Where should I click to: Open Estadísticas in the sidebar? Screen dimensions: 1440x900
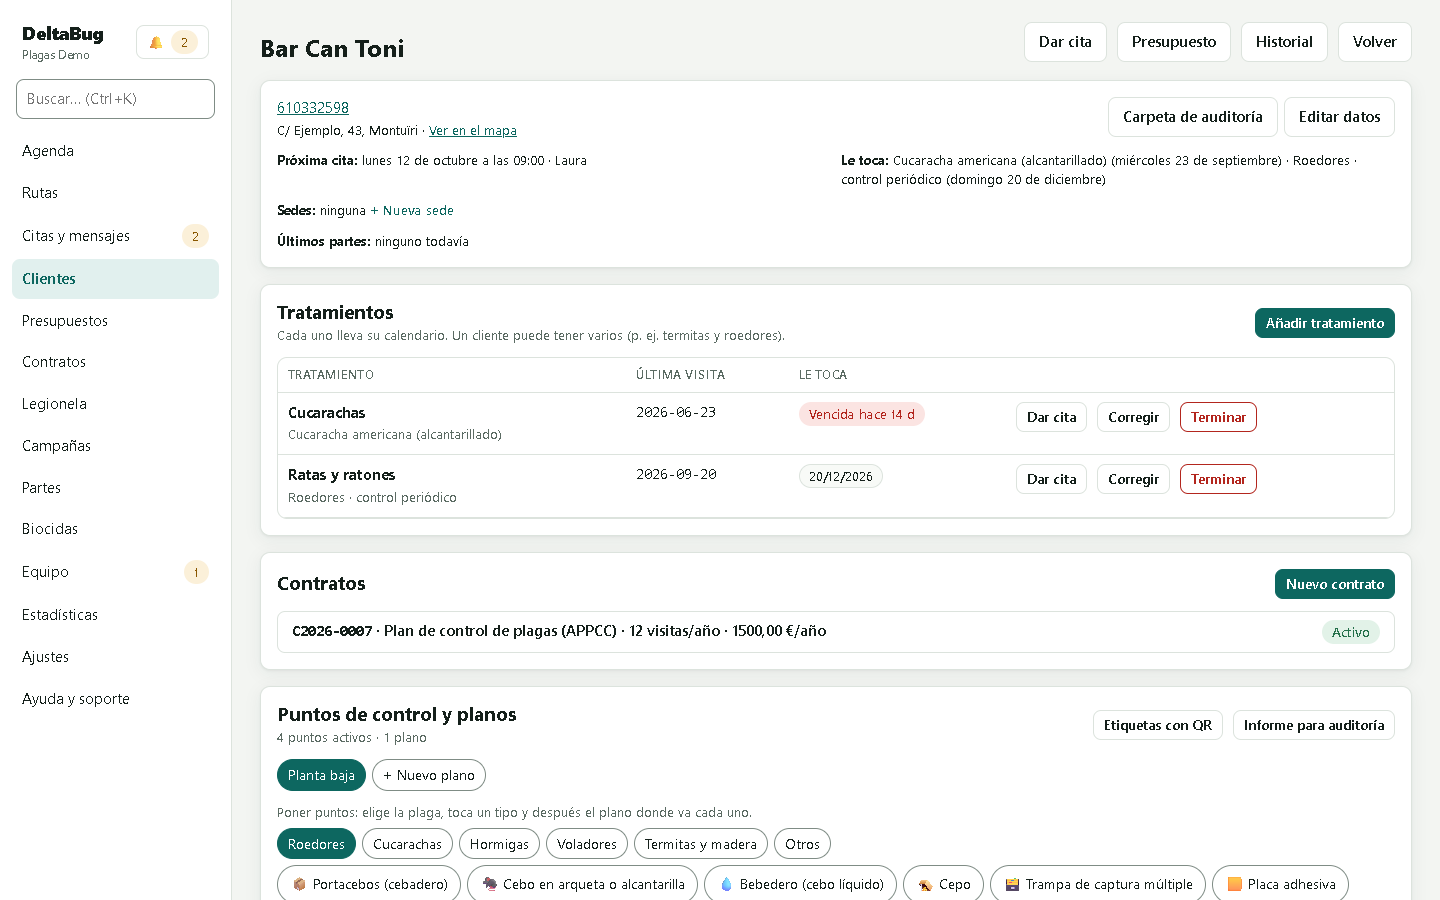(115, 615)
